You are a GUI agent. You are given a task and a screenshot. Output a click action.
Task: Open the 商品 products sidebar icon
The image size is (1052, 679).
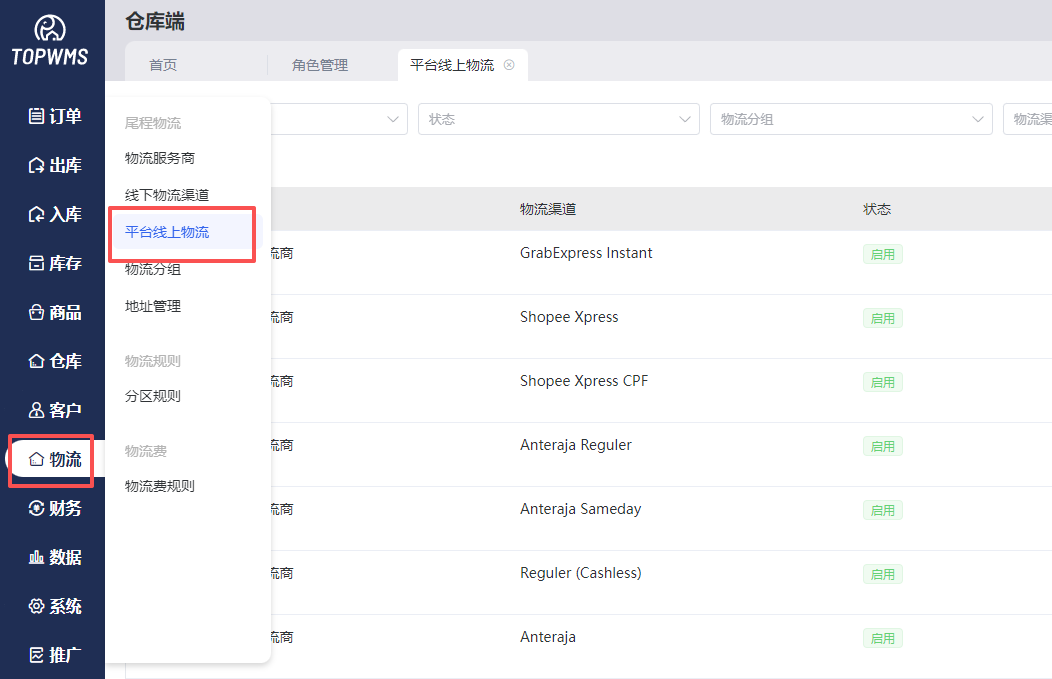click(x=37, y=312)
